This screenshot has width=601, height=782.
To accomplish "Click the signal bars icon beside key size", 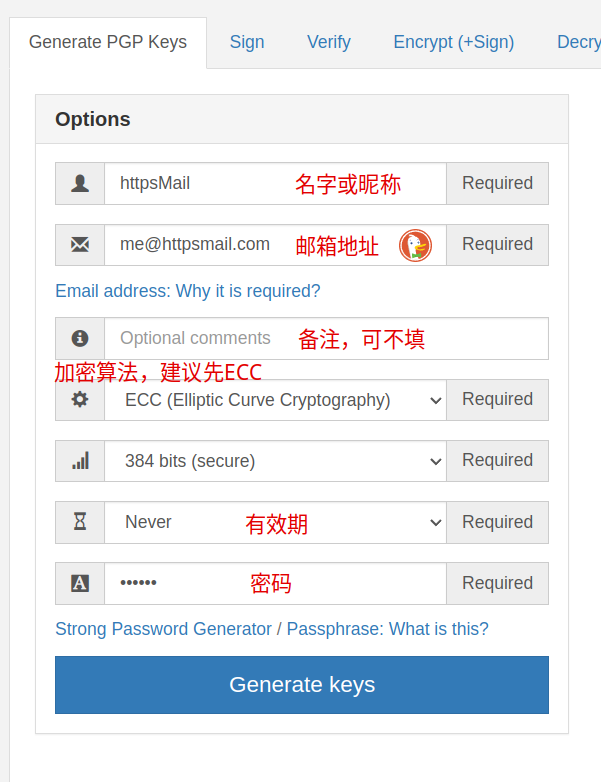I will [80, 460].
